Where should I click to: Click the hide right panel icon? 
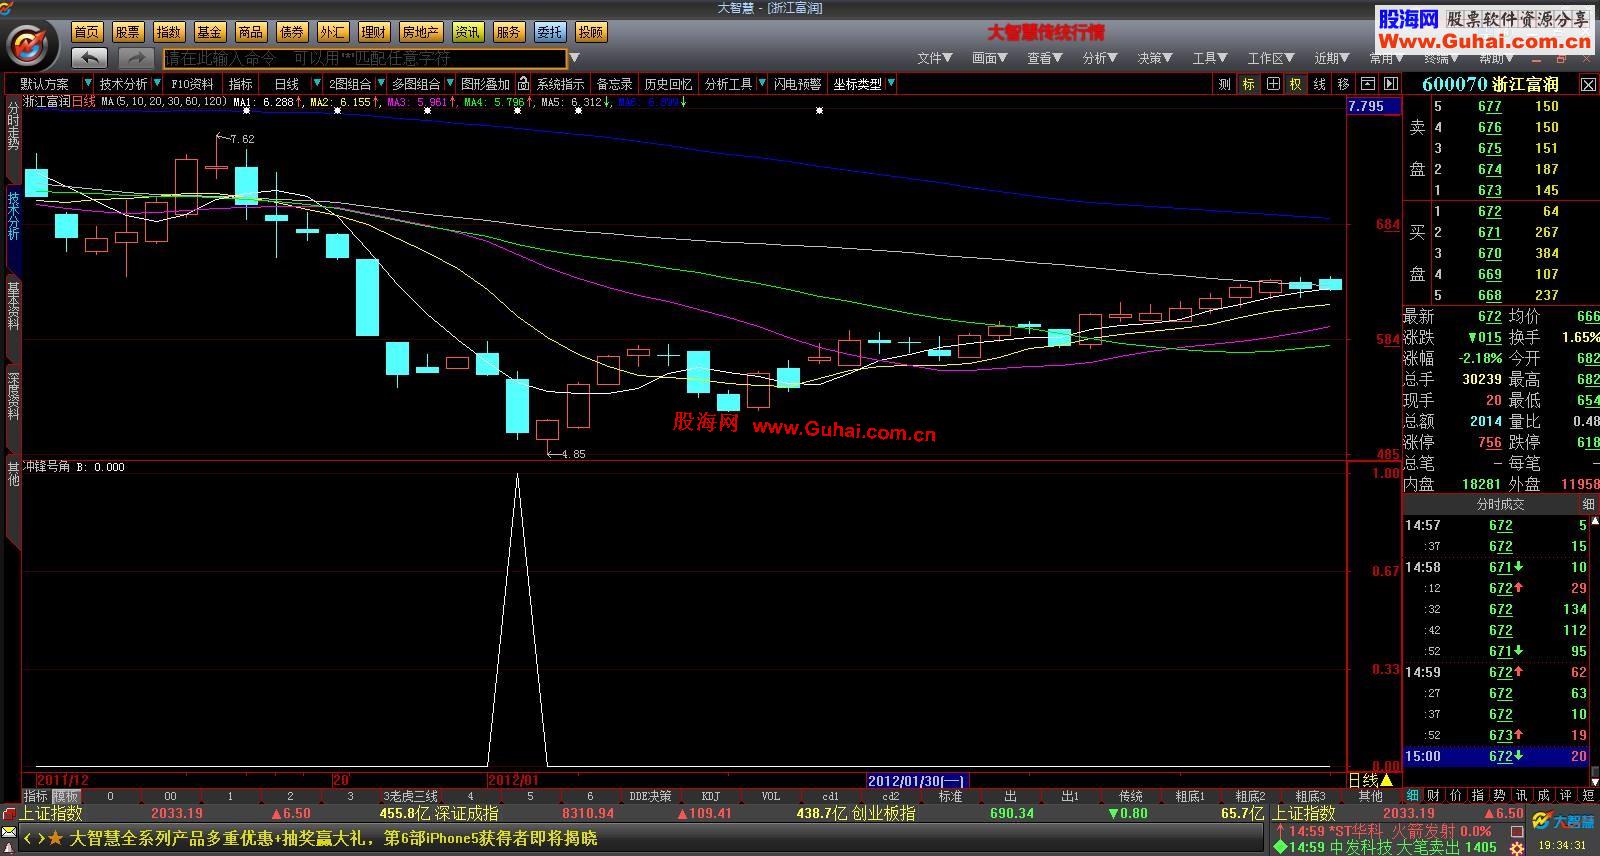[1390, 84]
